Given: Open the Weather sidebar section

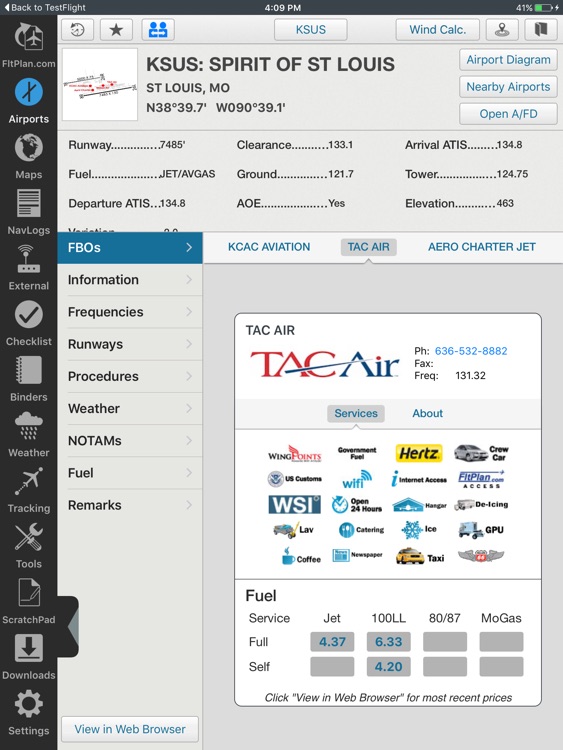Looking at the screenshot, I should tap(28, 434).
